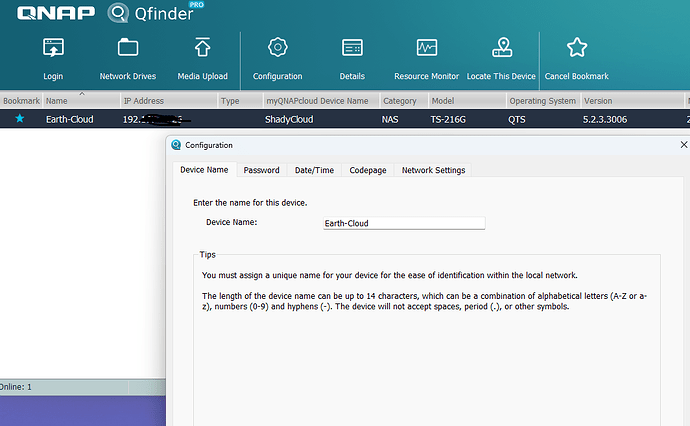Viewport: 690px width, 426px height.
Task: Click Locate This Device icon
Action: click(502, 48)
